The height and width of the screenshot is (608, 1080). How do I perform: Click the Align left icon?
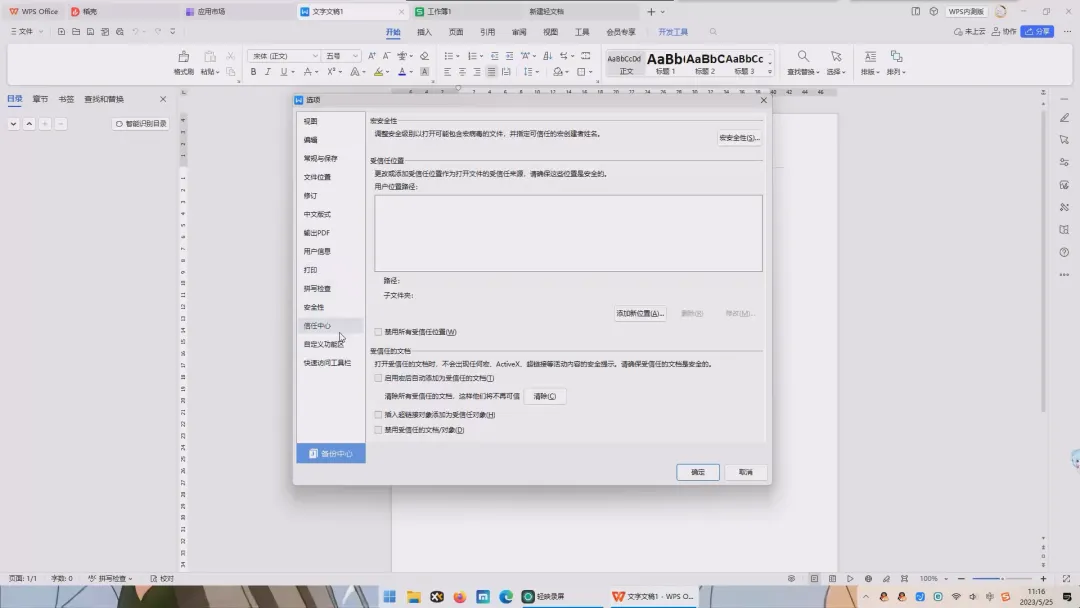pos(448,72)
